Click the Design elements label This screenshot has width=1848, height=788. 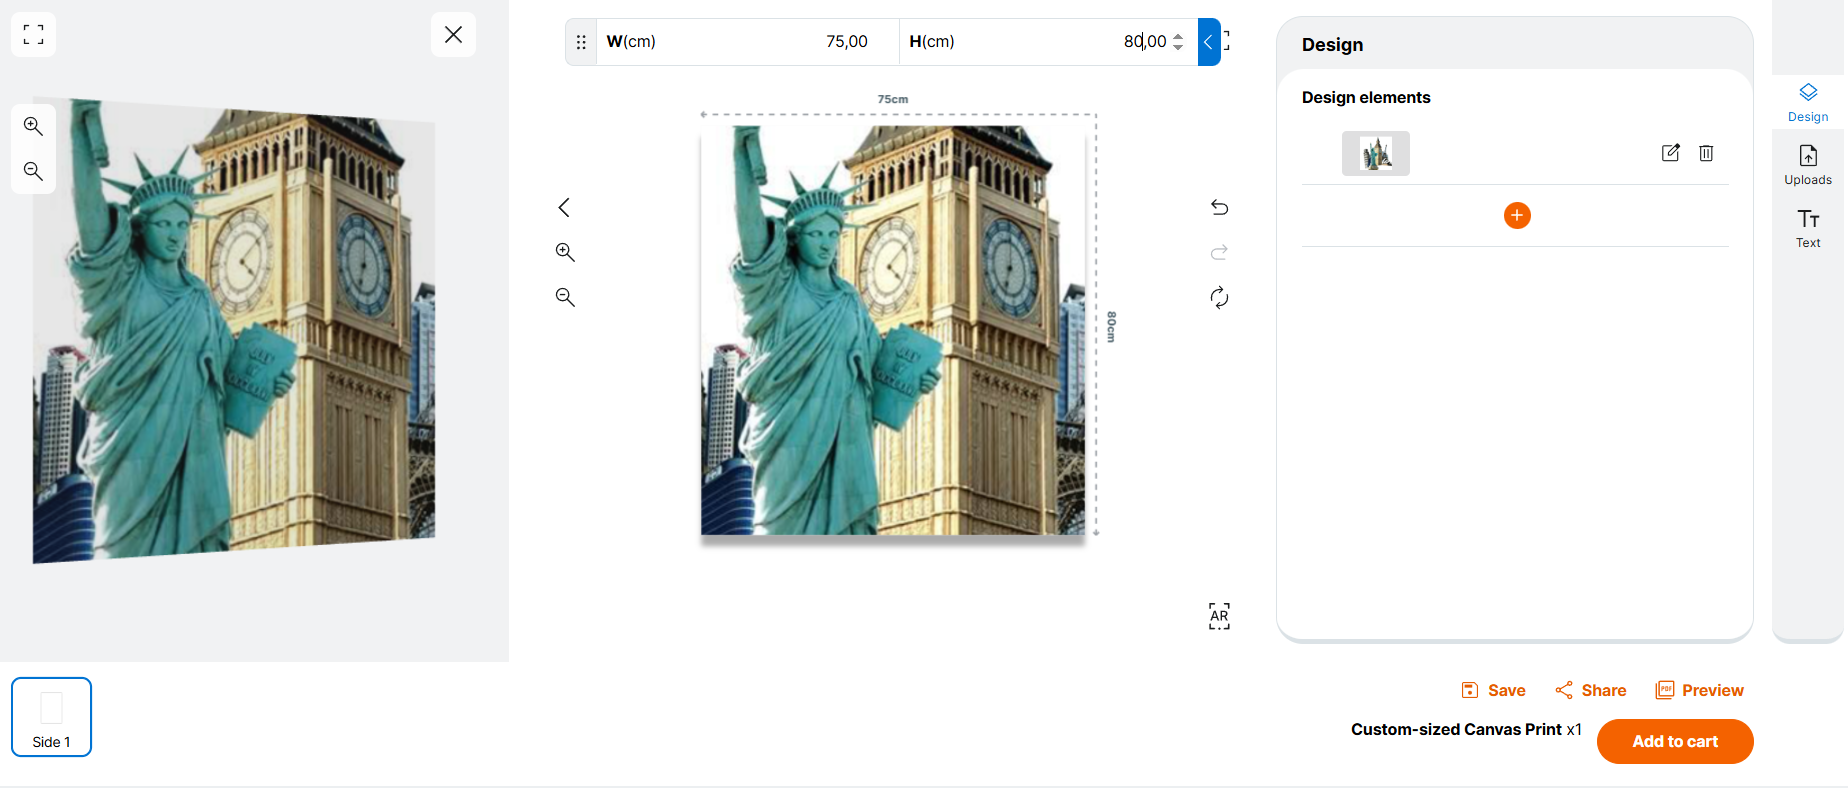point(1366,97)
